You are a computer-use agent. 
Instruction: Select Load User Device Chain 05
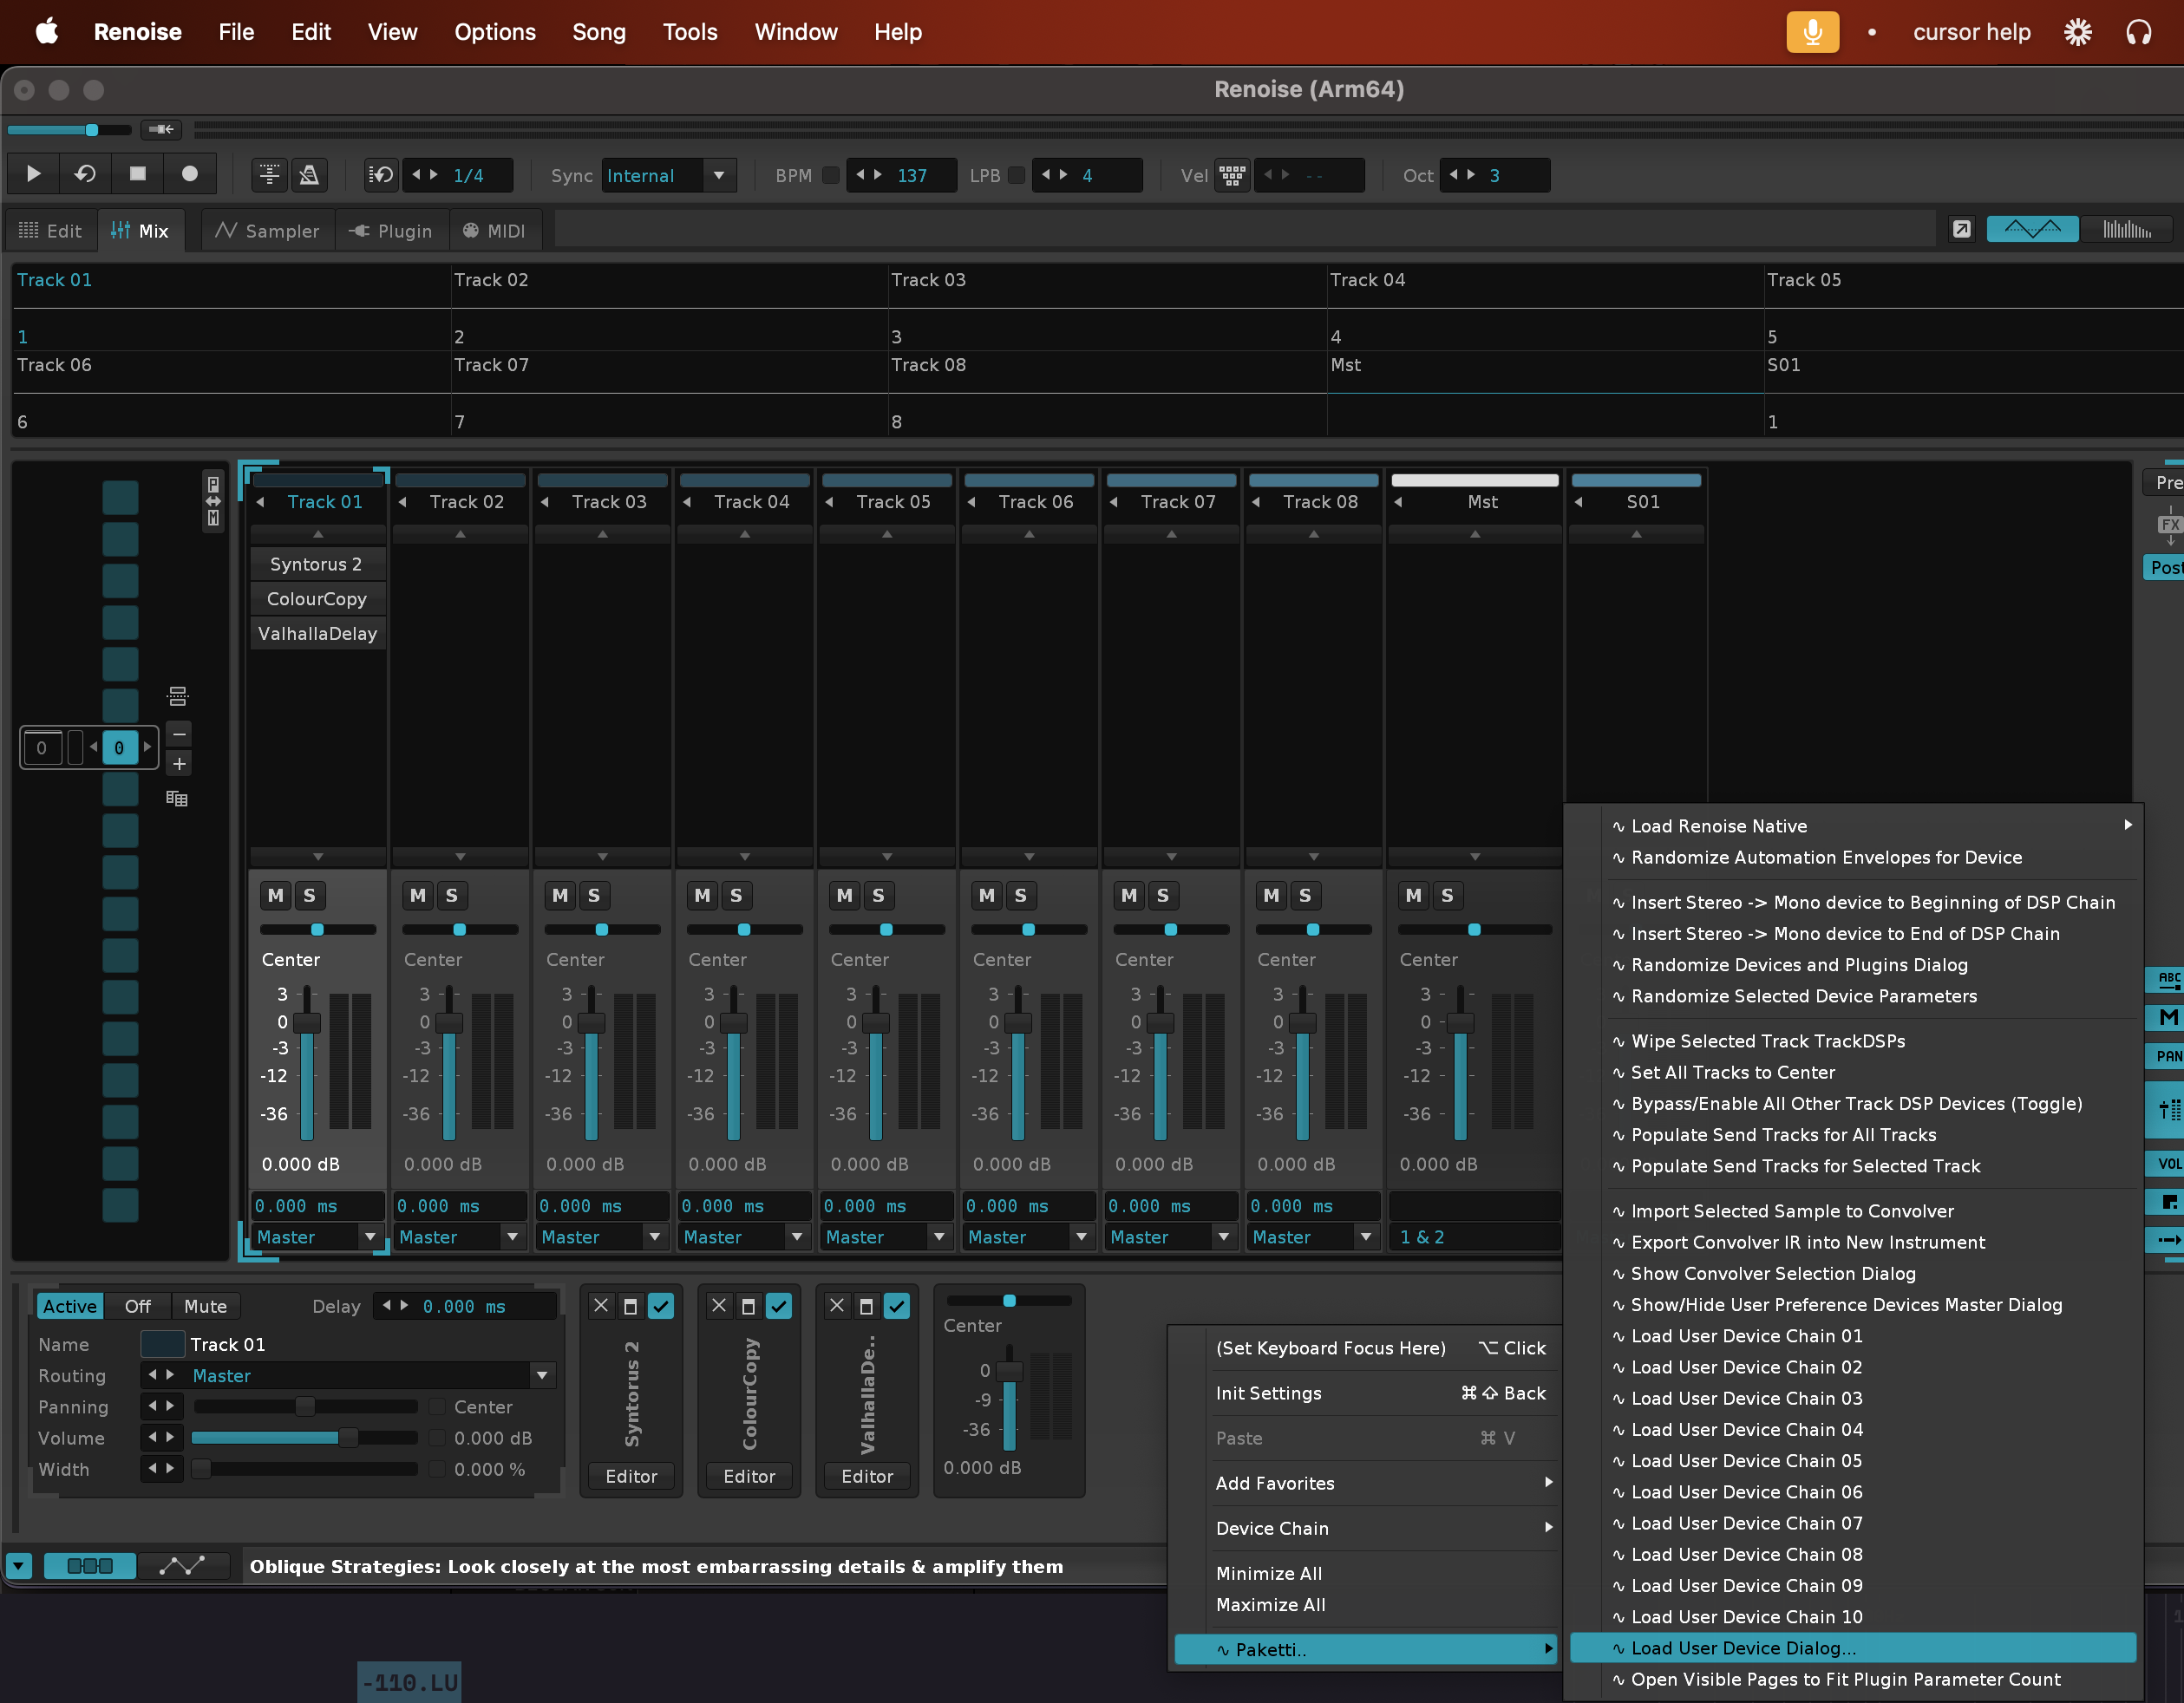coord(1746,1461)
